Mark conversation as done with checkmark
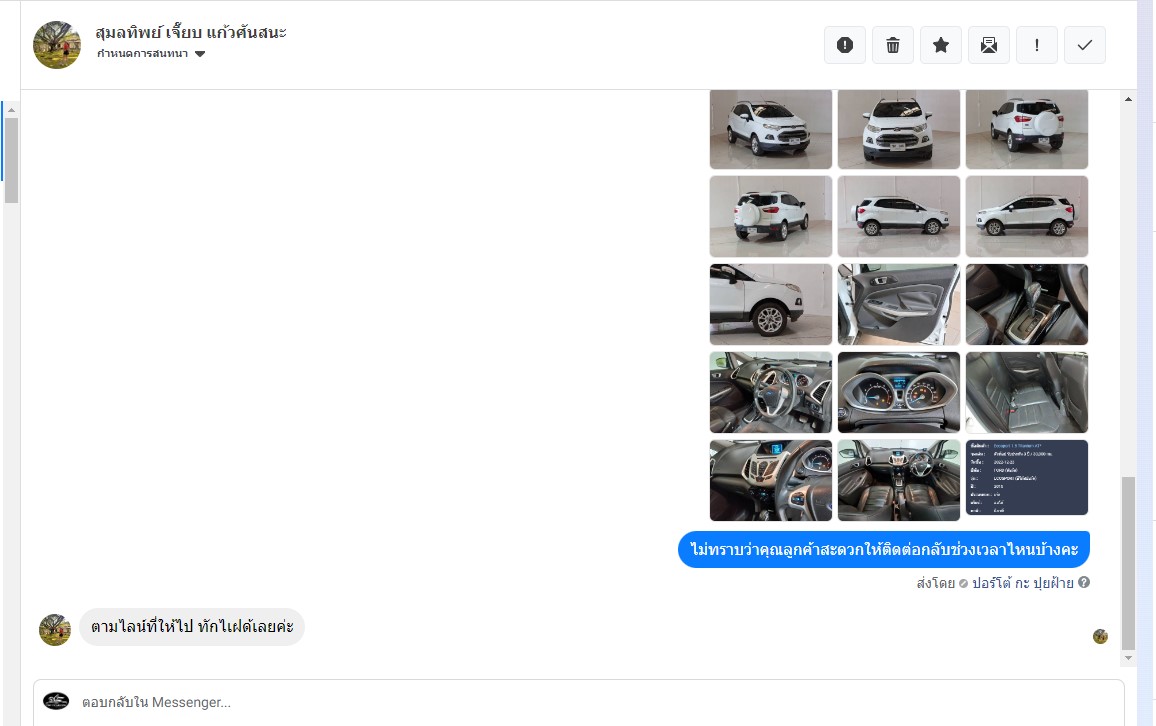Viewport: 1156px width, 726px height. pyautogui.click(x=1084, y=45)
